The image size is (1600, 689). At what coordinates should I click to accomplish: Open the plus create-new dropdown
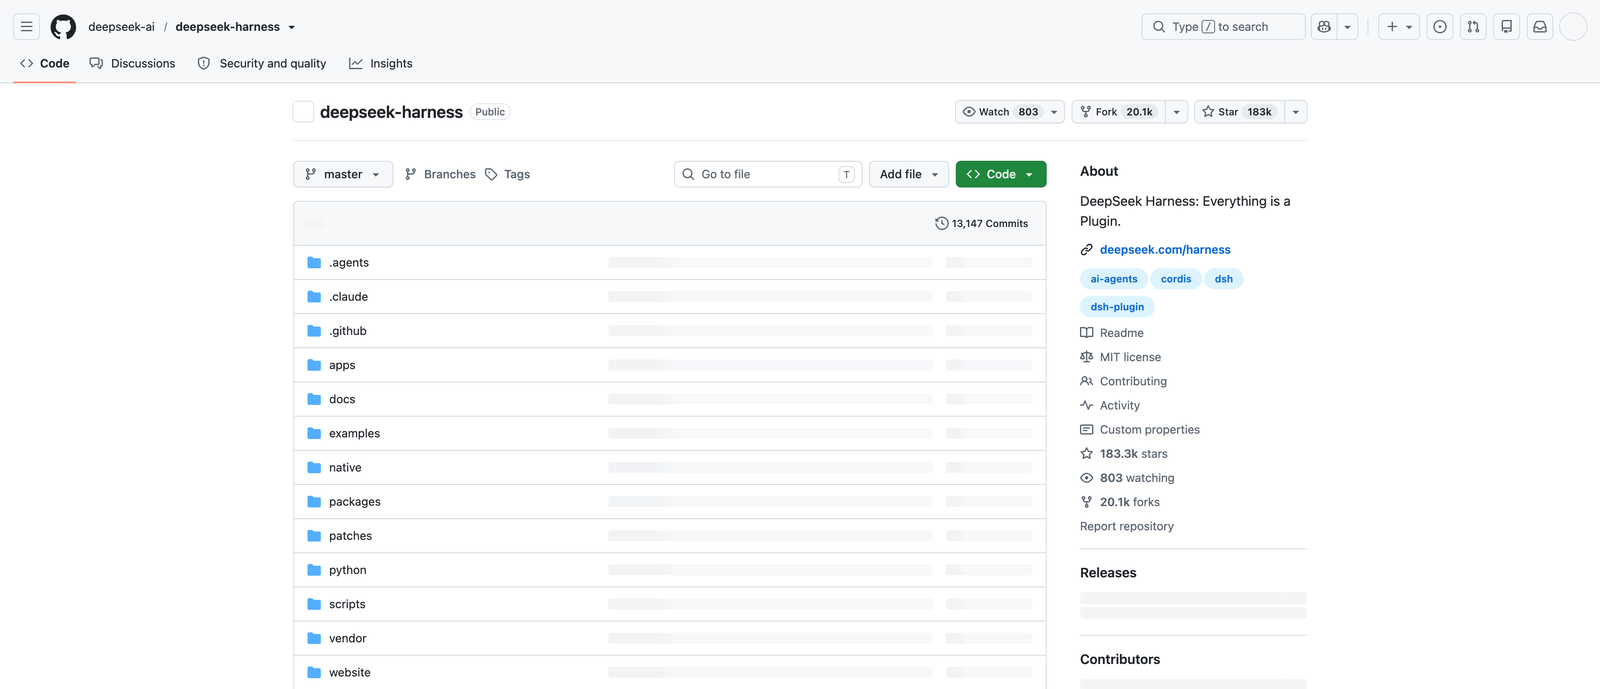pos(1399,27)
